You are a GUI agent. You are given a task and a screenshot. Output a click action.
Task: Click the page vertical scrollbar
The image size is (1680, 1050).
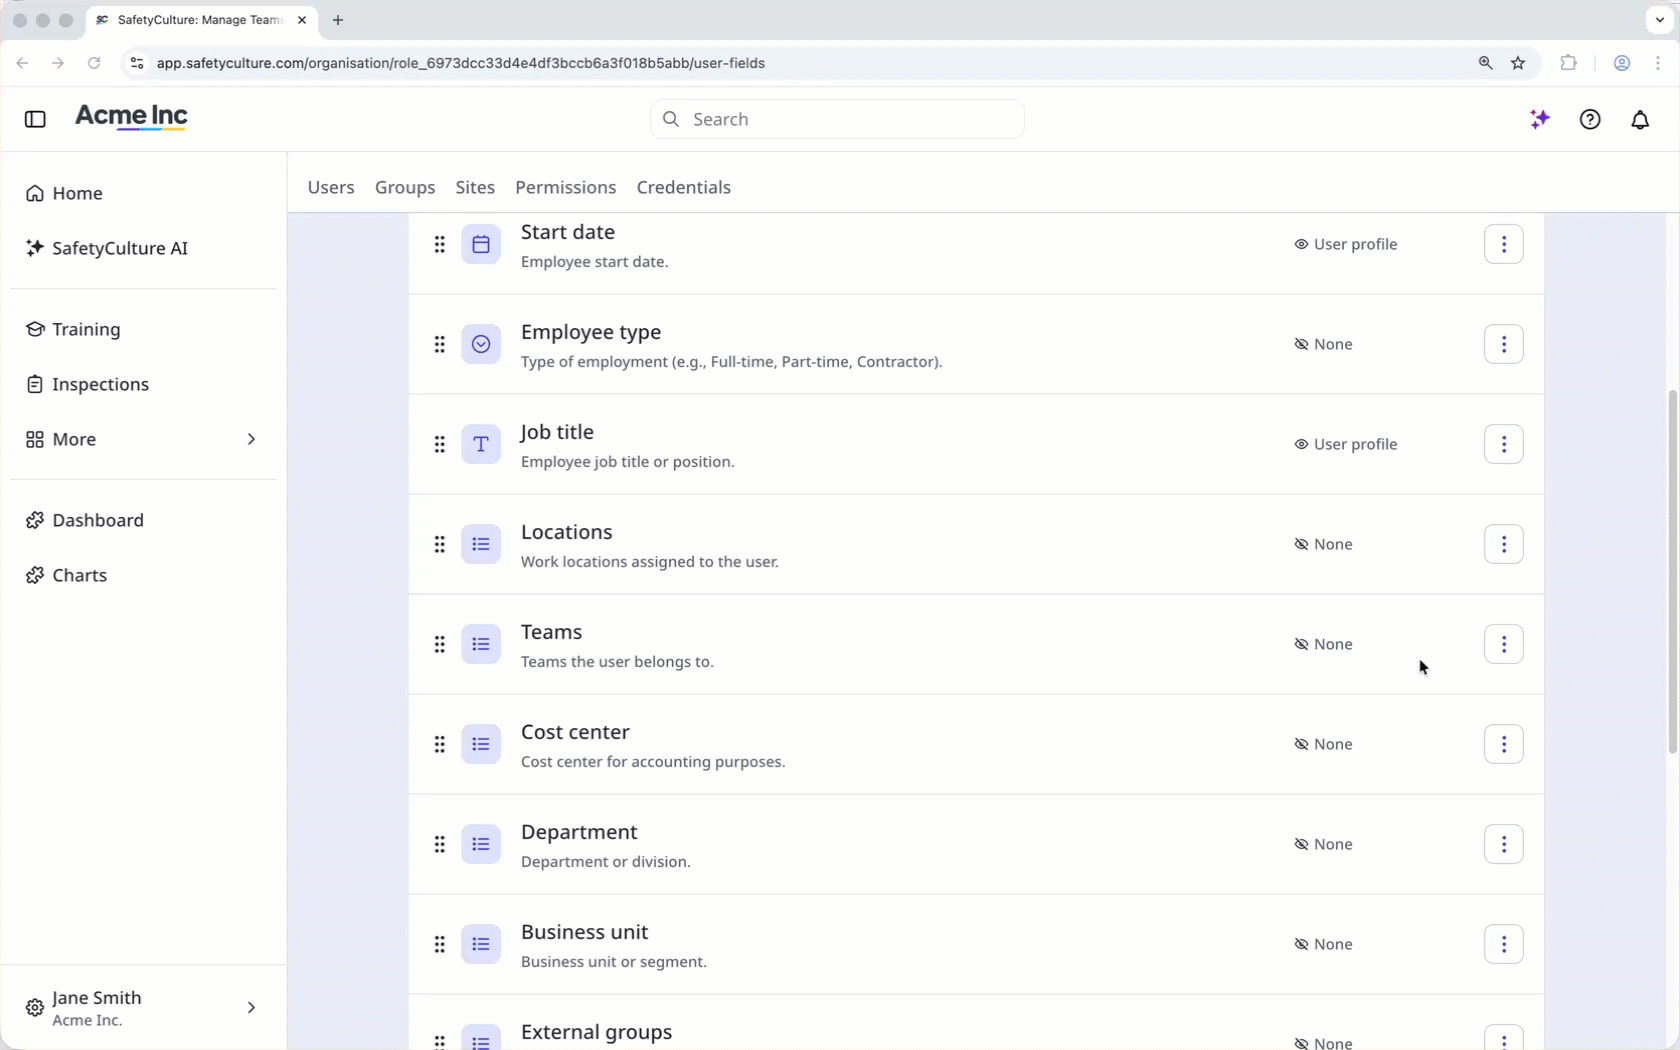tap(1672, 572)
